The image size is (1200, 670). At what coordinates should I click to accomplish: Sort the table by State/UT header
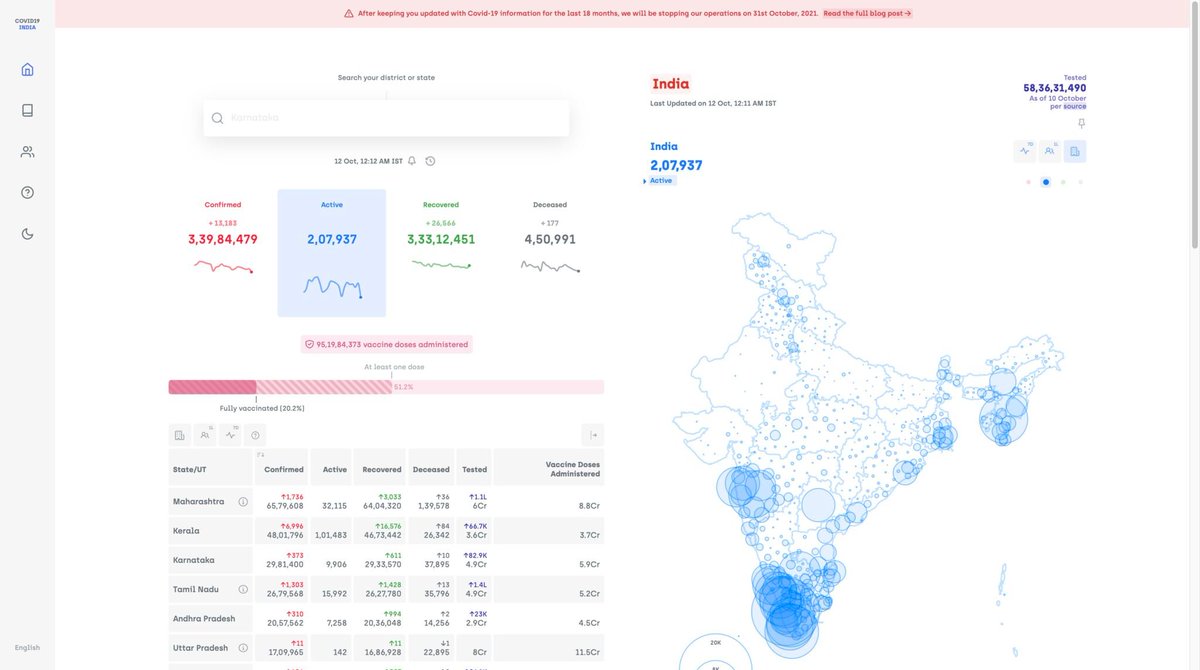[x=210, y=467]
